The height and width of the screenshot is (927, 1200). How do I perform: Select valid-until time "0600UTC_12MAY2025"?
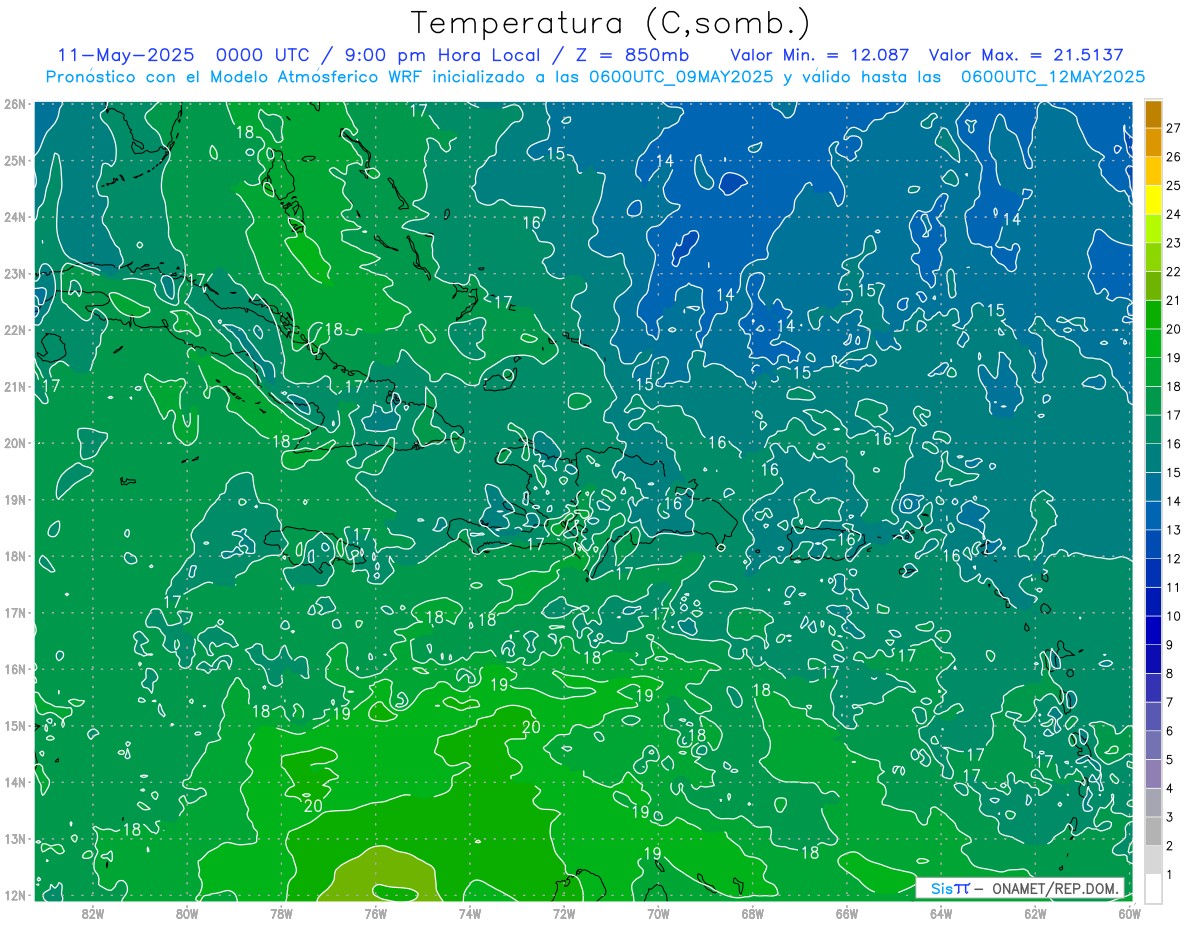point(1053,77)
